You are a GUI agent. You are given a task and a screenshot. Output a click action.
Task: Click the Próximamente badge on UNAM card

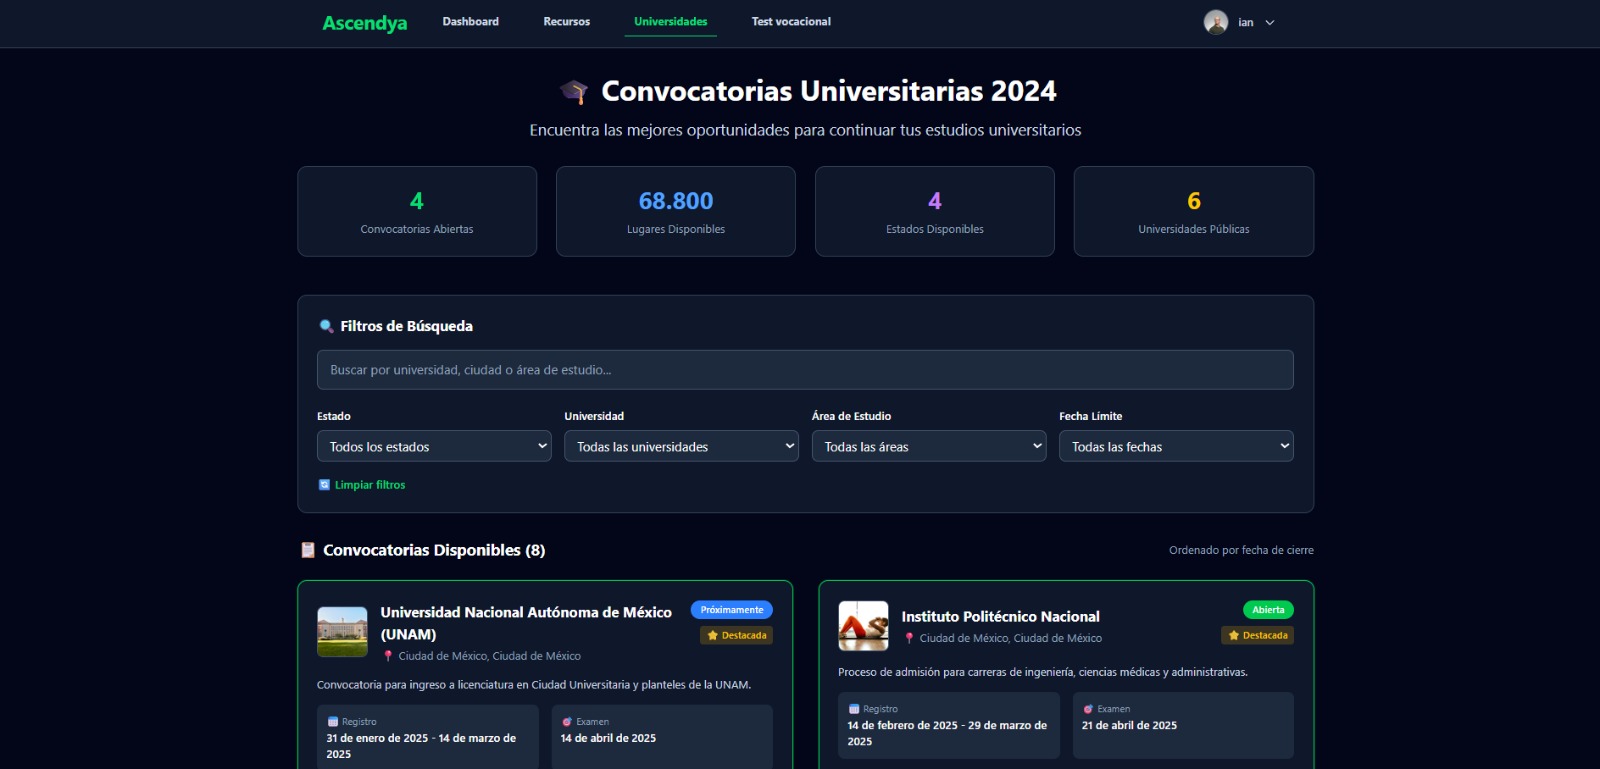pos(732,610)
